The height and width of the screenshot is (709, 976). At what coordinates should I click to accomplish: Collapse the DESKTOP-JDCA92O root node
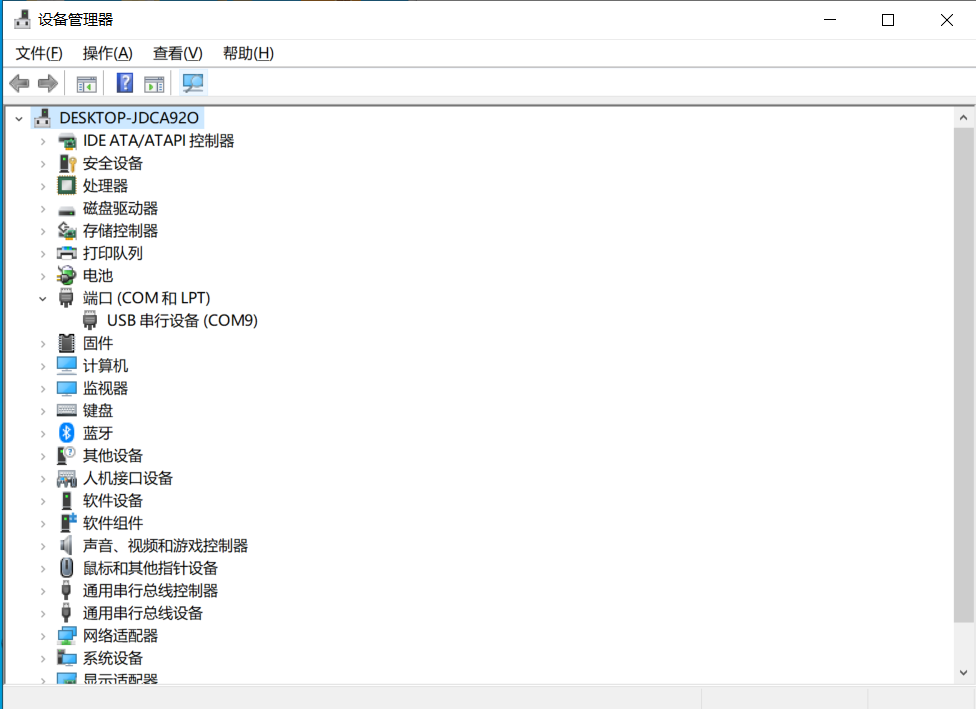click(x=19, y=118)
